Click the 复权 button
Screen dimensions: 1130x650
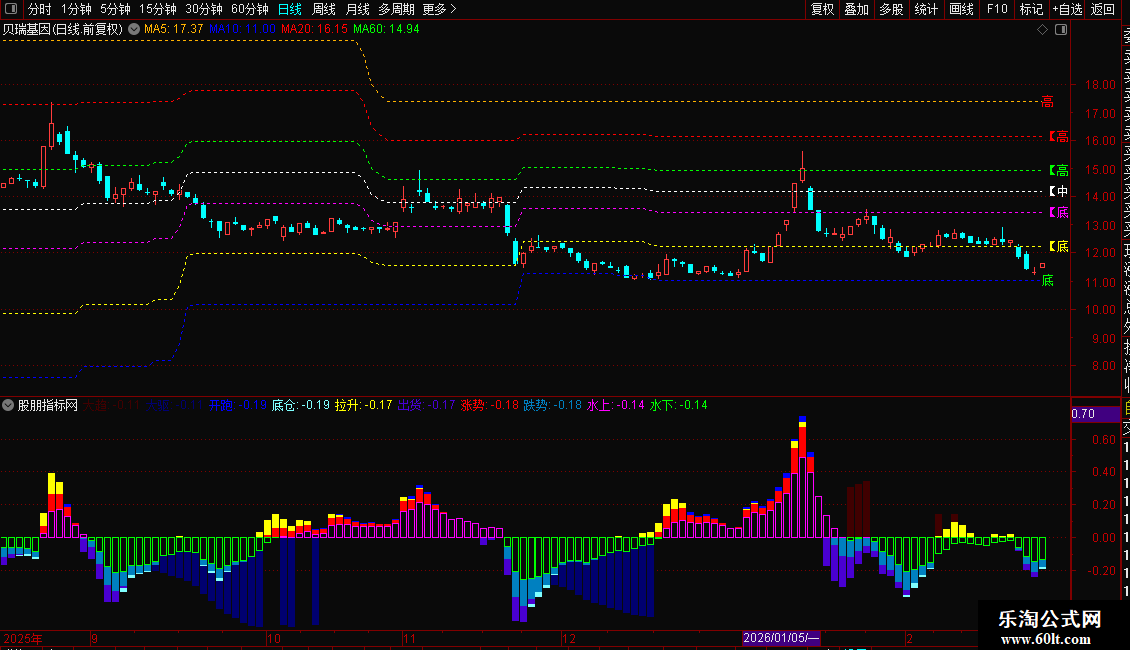(x=822, y=9)
